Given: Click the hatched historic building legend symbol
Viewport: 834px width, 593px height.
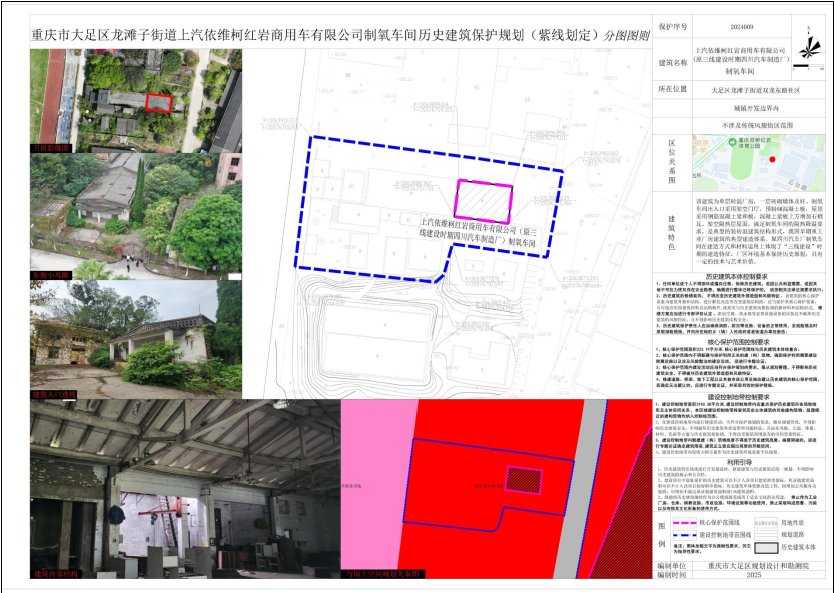Looking at the screenshot, I should coord(766,548).
